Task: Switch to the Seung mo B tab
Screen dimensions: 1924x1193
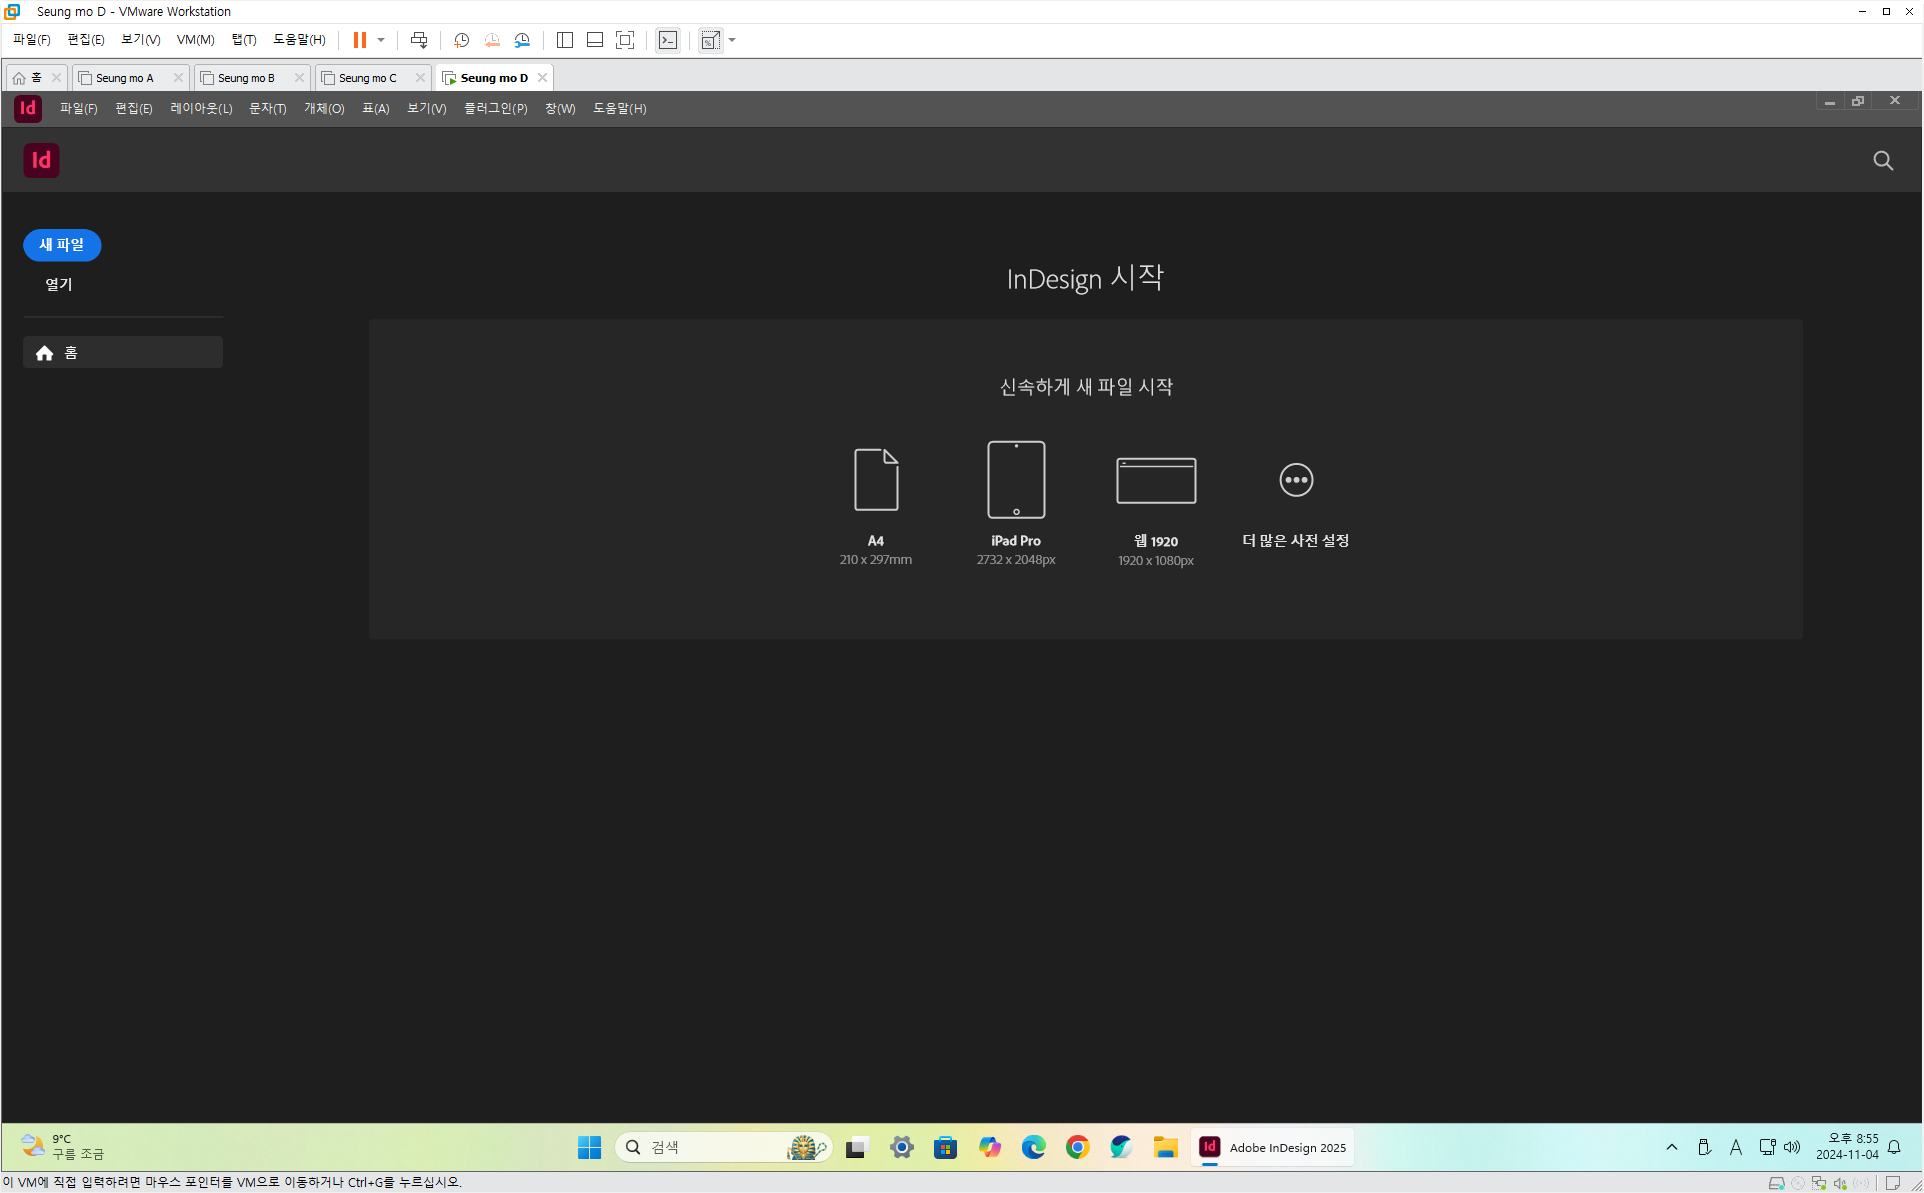Action: (246, 78)
